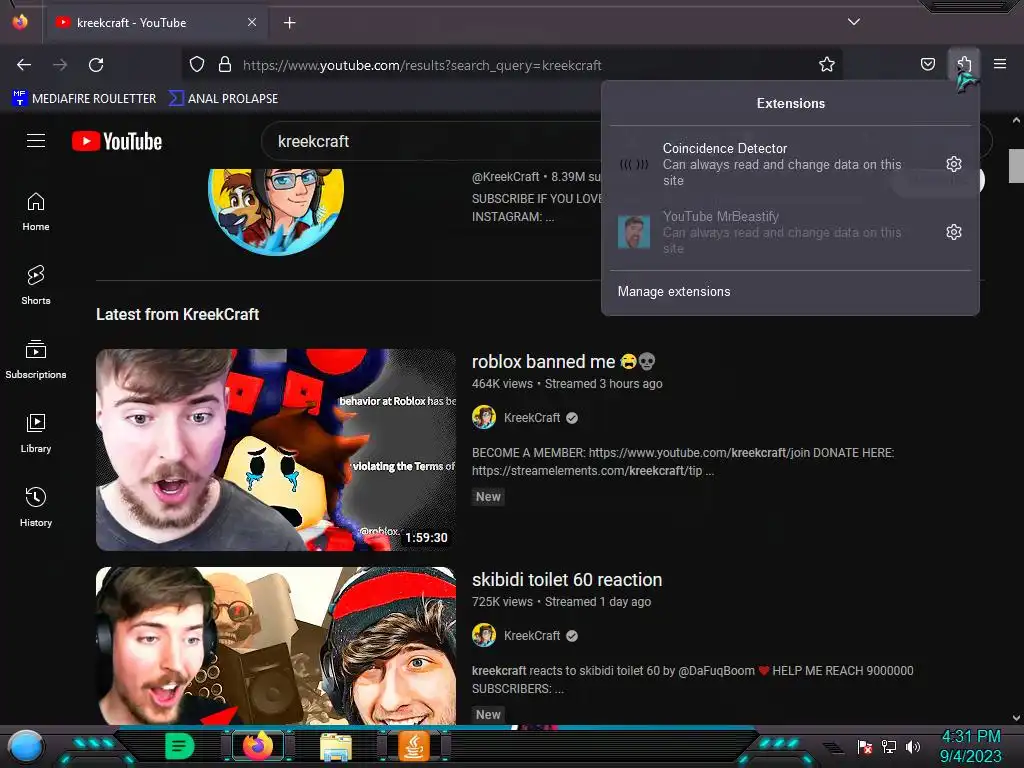This screenshot has width=1024, height=768.
Task: Open the KreekCraft channel avatar
Action: coord(276,210)
